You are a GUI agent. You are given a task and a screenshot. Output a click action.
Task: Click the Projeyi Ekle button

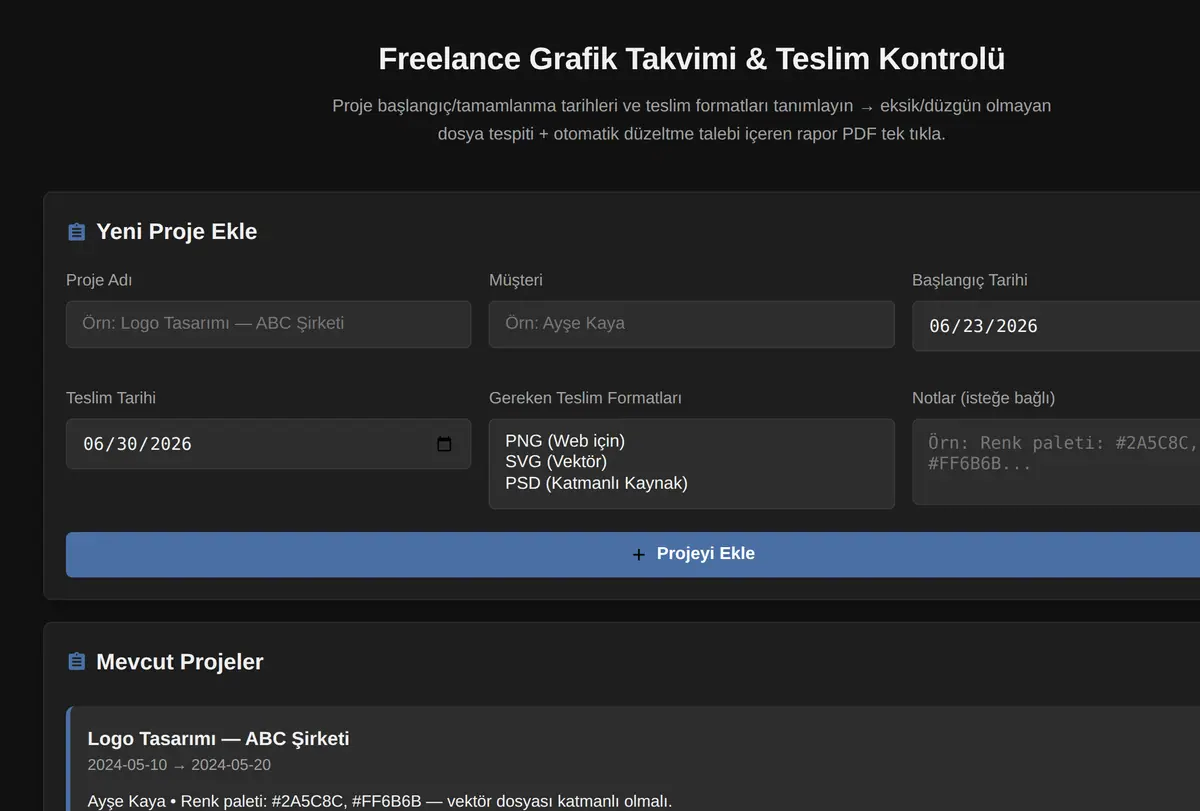[x=633, y=554]
